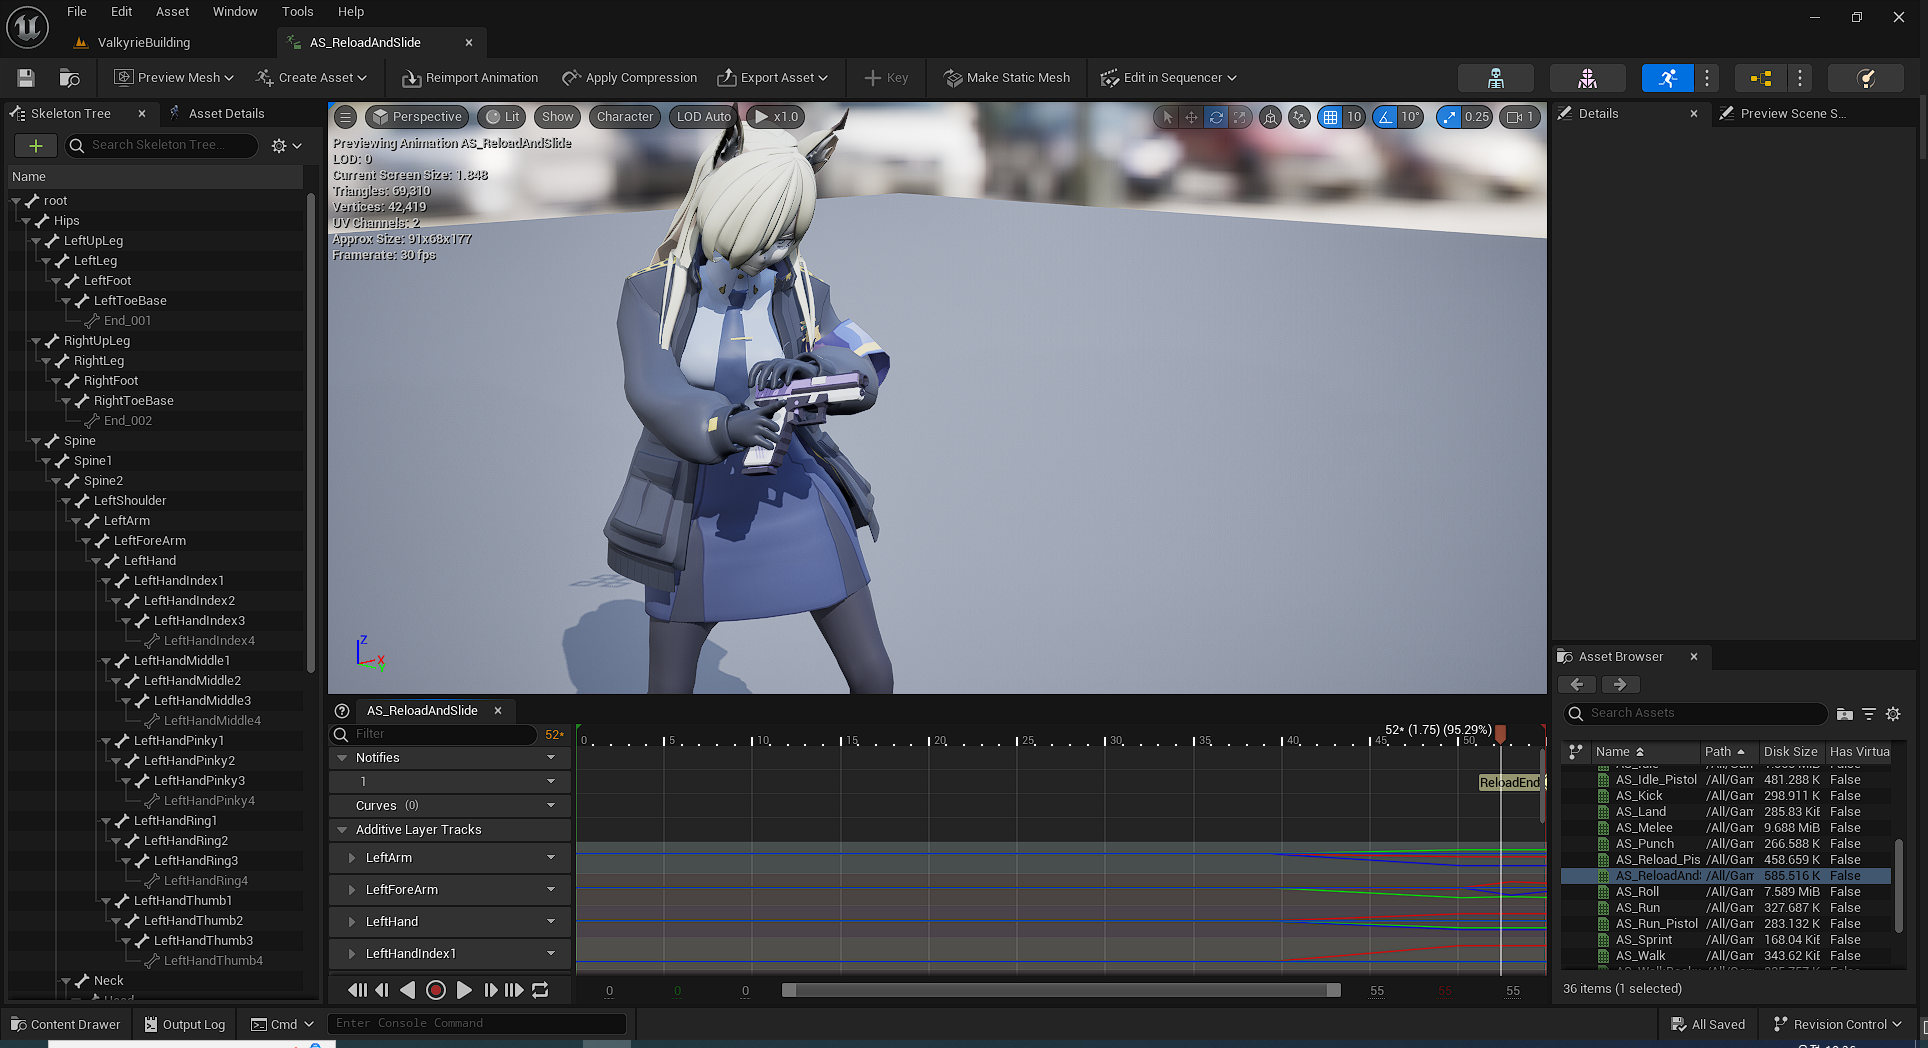Screen dimensions: 1928x1048
Task: Collapse the Notifies track section
Action: (343, 758)
